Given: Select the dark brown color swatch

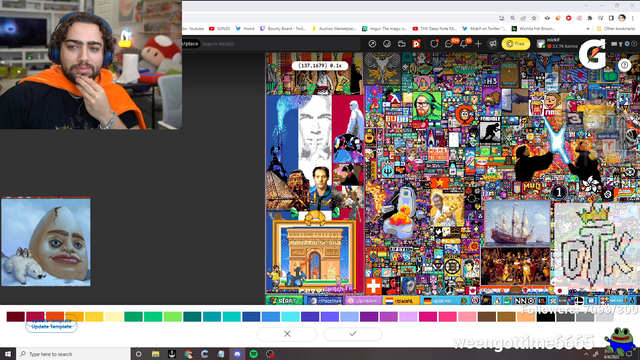Looking at the screenshot, I should (x=486, y=317).
